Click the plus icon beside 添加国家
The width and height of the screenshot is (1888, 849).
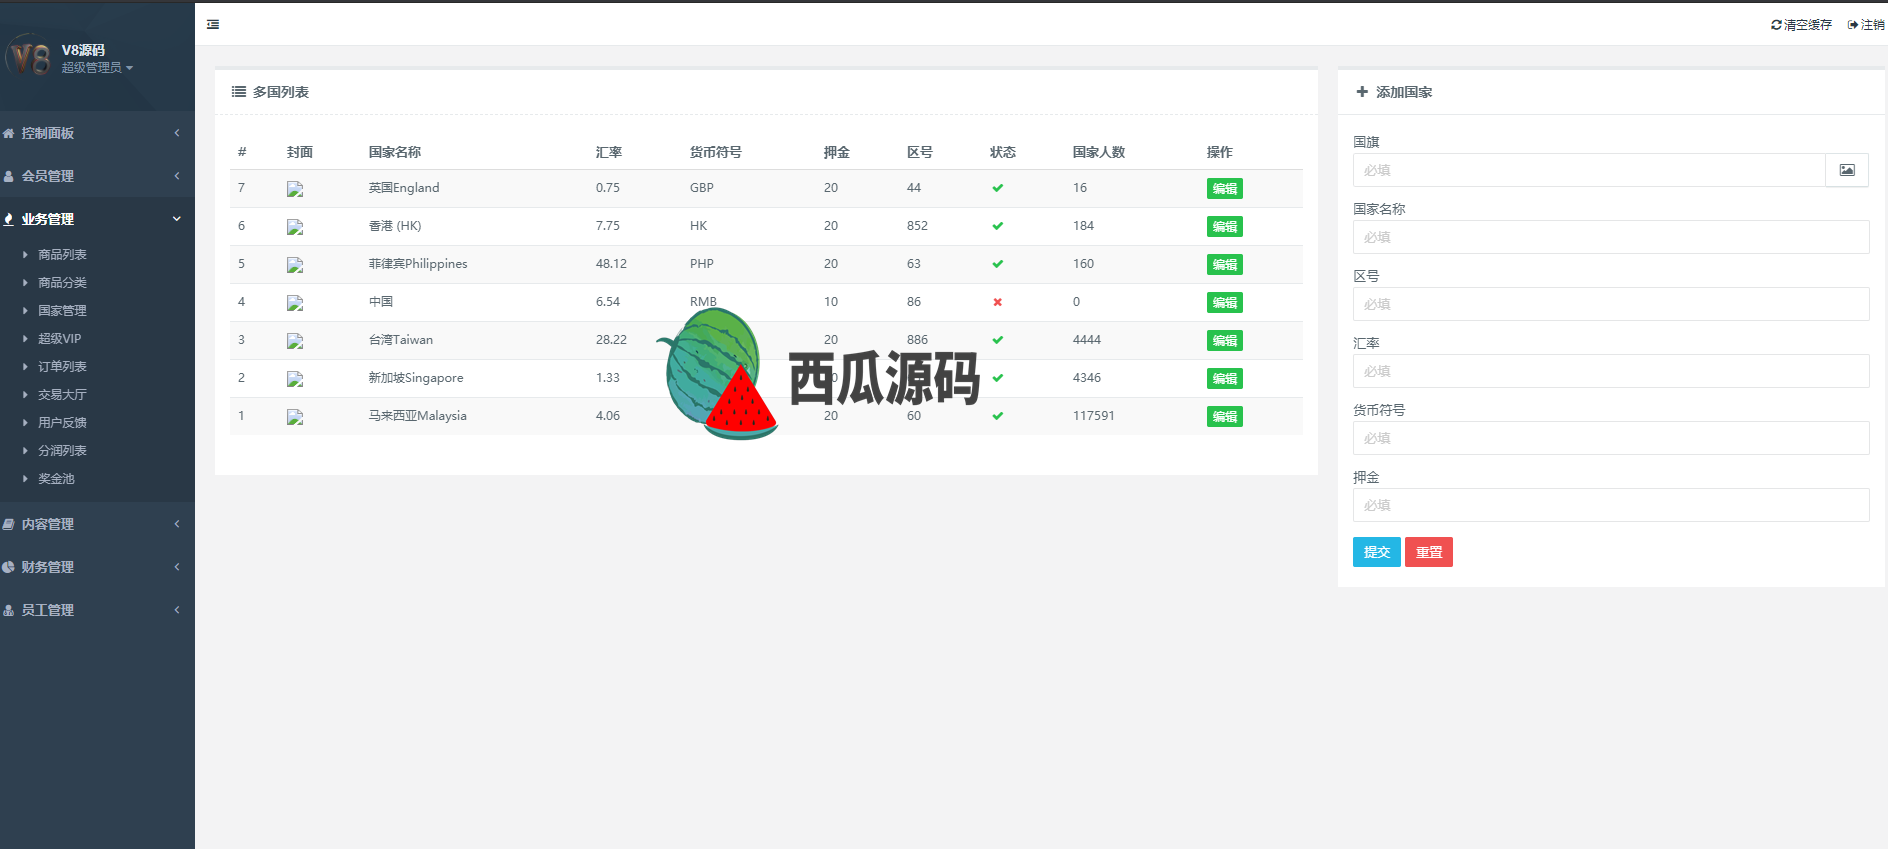click(x=1362, y=92)
